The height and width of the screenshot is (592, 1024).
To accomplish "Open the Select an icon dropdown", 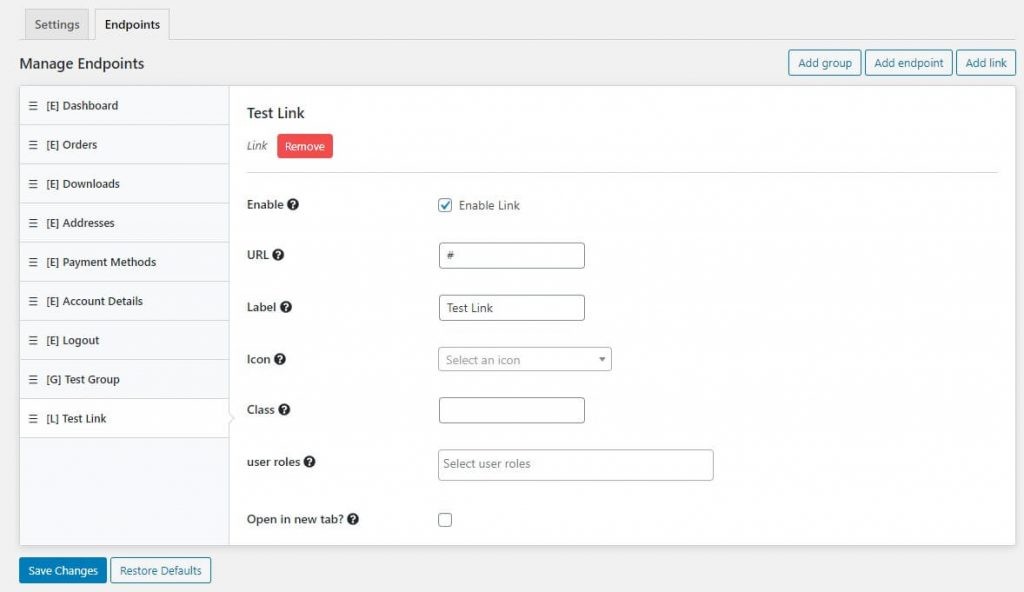I will [524, 360].
